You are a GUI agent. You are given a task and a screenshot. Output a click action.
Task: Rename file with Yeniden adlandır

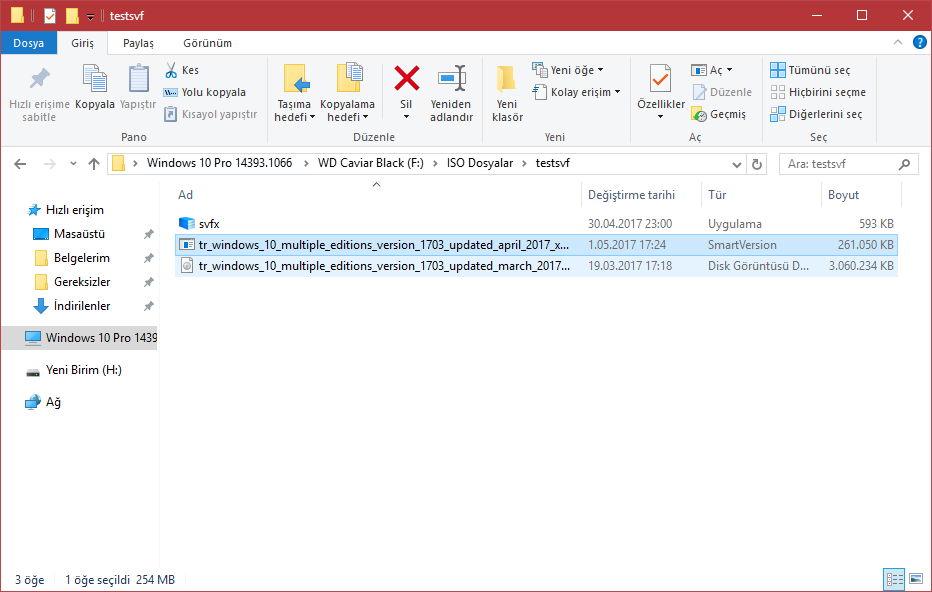pyautogui.click(x=452, y=93)
